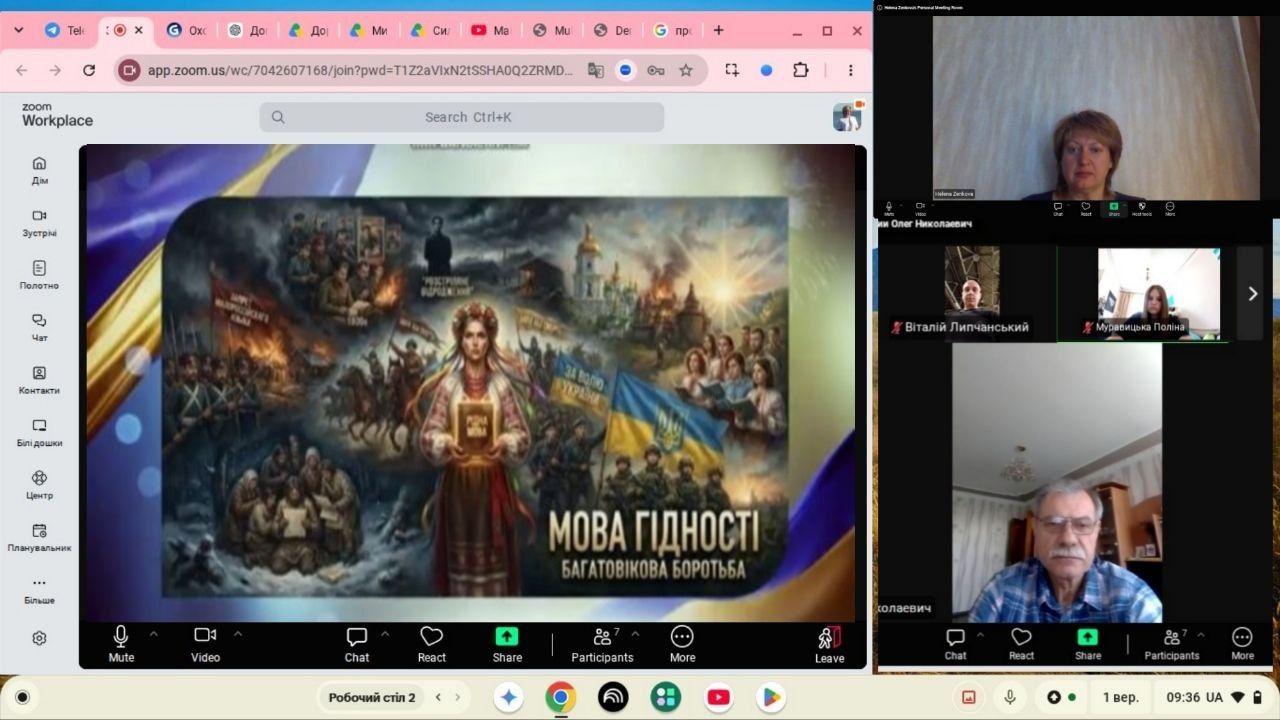This screenshot has height=720, width=1280.
Task: Click the Search Ctrl+K field
Action: (462, 117)
